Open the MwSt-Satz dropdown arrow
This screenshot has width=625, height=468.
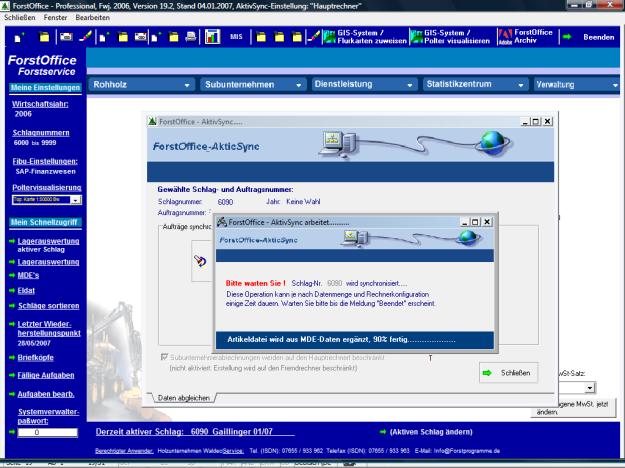point(590,387)
